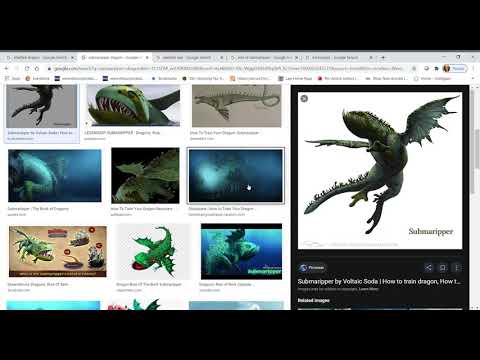
Task: Visit the Pinterest source chip
Action: click(x=312, y=267)
